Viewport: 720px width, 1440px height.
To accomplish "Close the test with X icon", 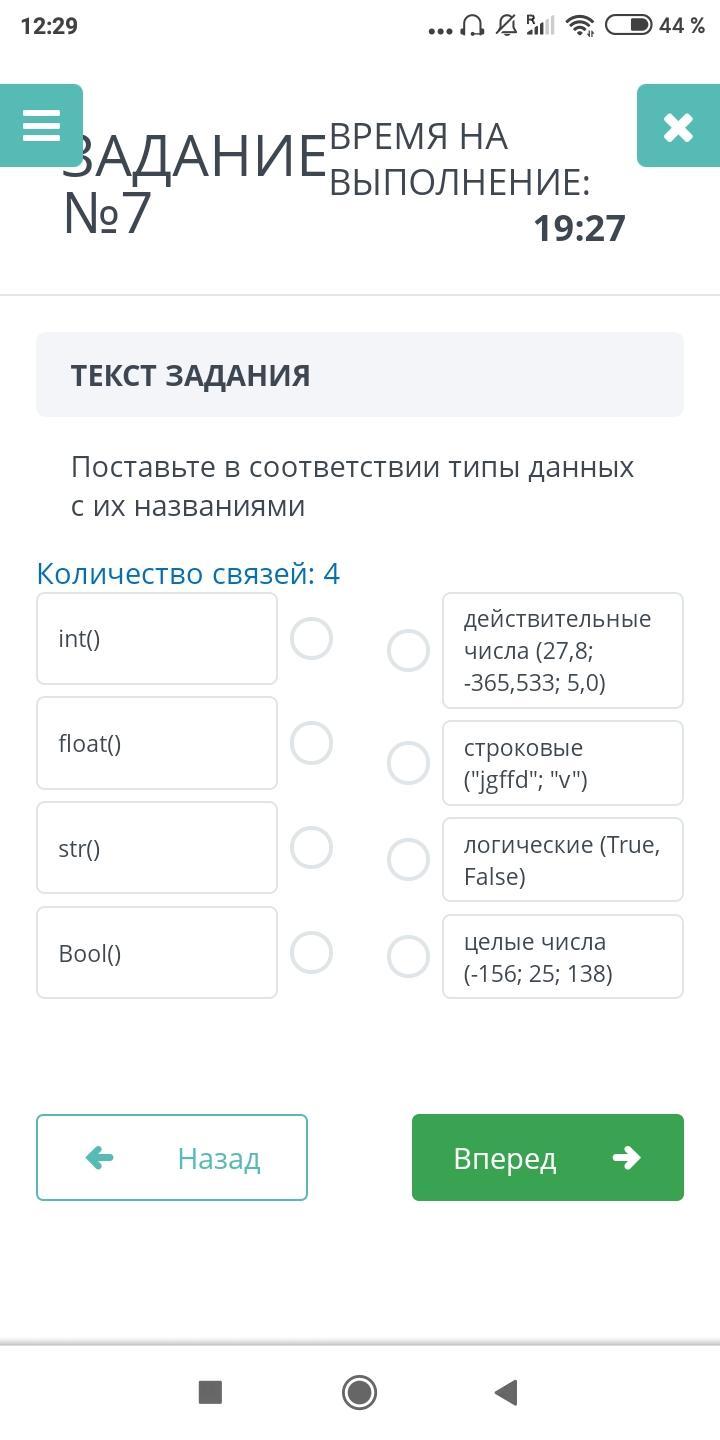I will [x=678, y=126].
